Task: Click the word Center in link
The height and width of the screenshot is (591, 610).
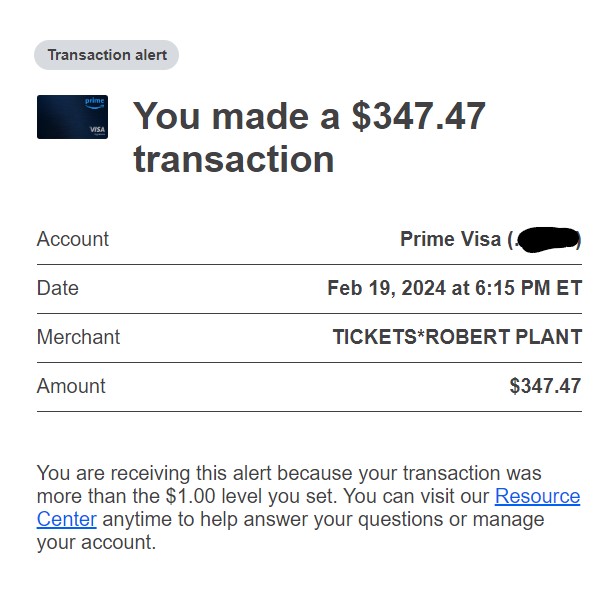Action: pyautogui.click(x=67, y=519)
